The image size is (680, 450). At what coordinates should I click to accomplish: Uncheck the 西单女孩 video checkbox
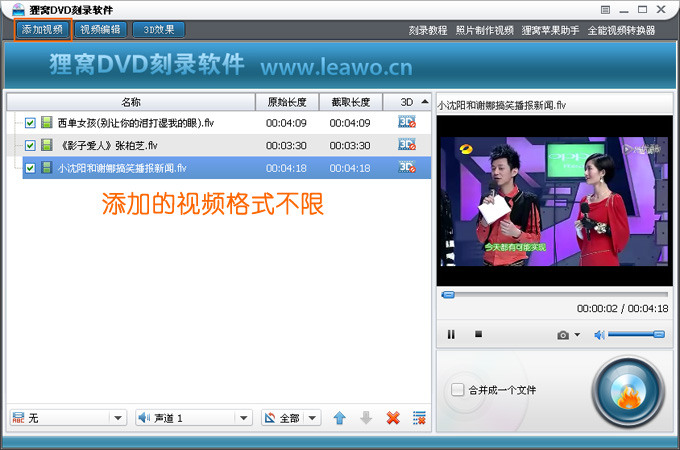coord(30,123)
